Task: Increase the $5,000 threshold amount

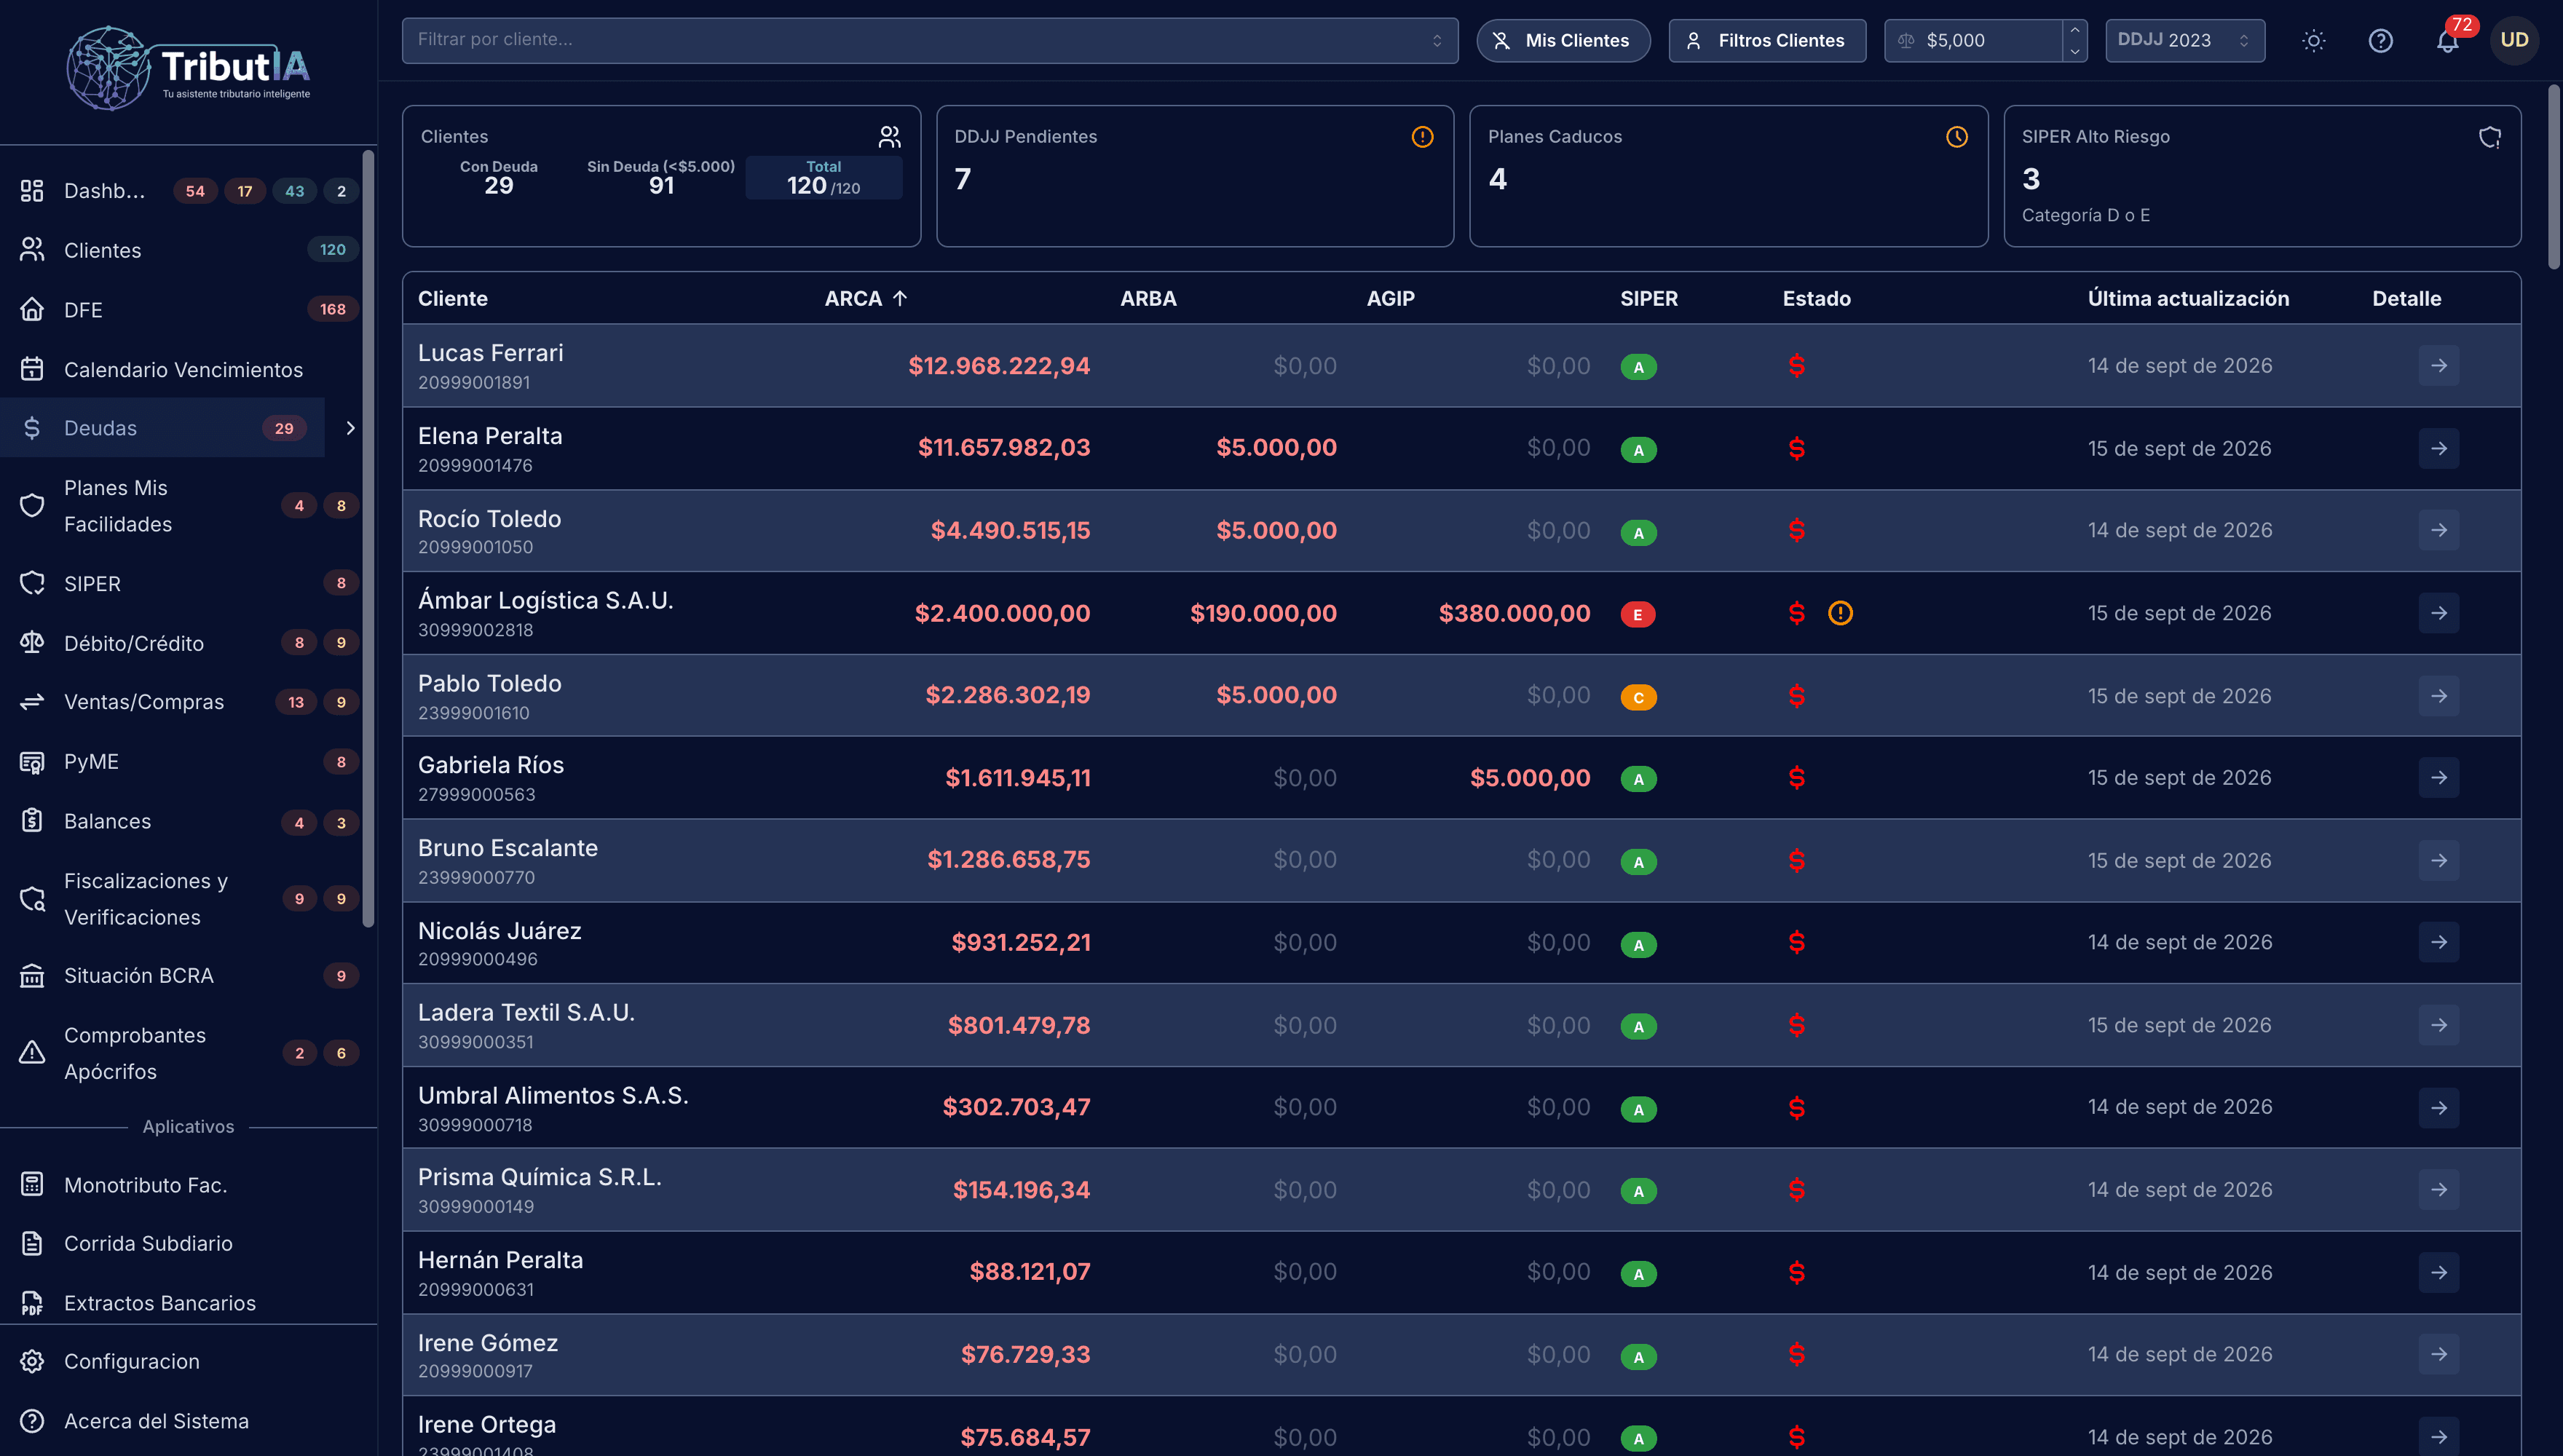Action: click(x=2075, y=30)
